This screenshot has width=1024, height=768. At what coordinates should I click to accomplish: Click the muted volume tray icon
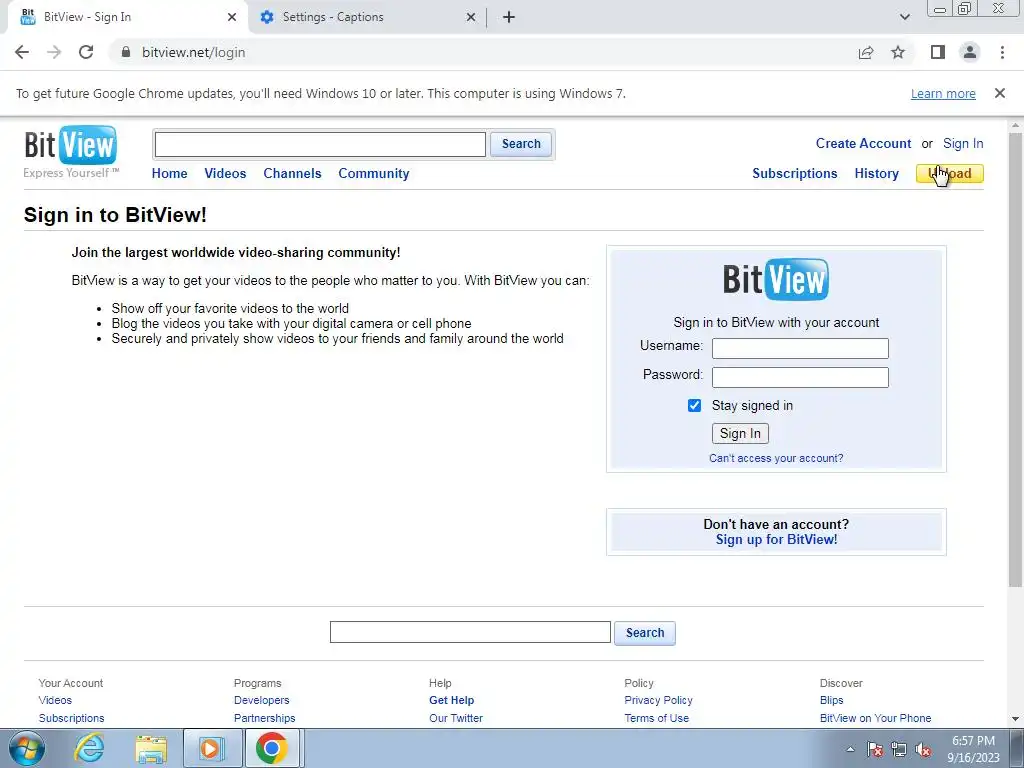tap(923, 749)
